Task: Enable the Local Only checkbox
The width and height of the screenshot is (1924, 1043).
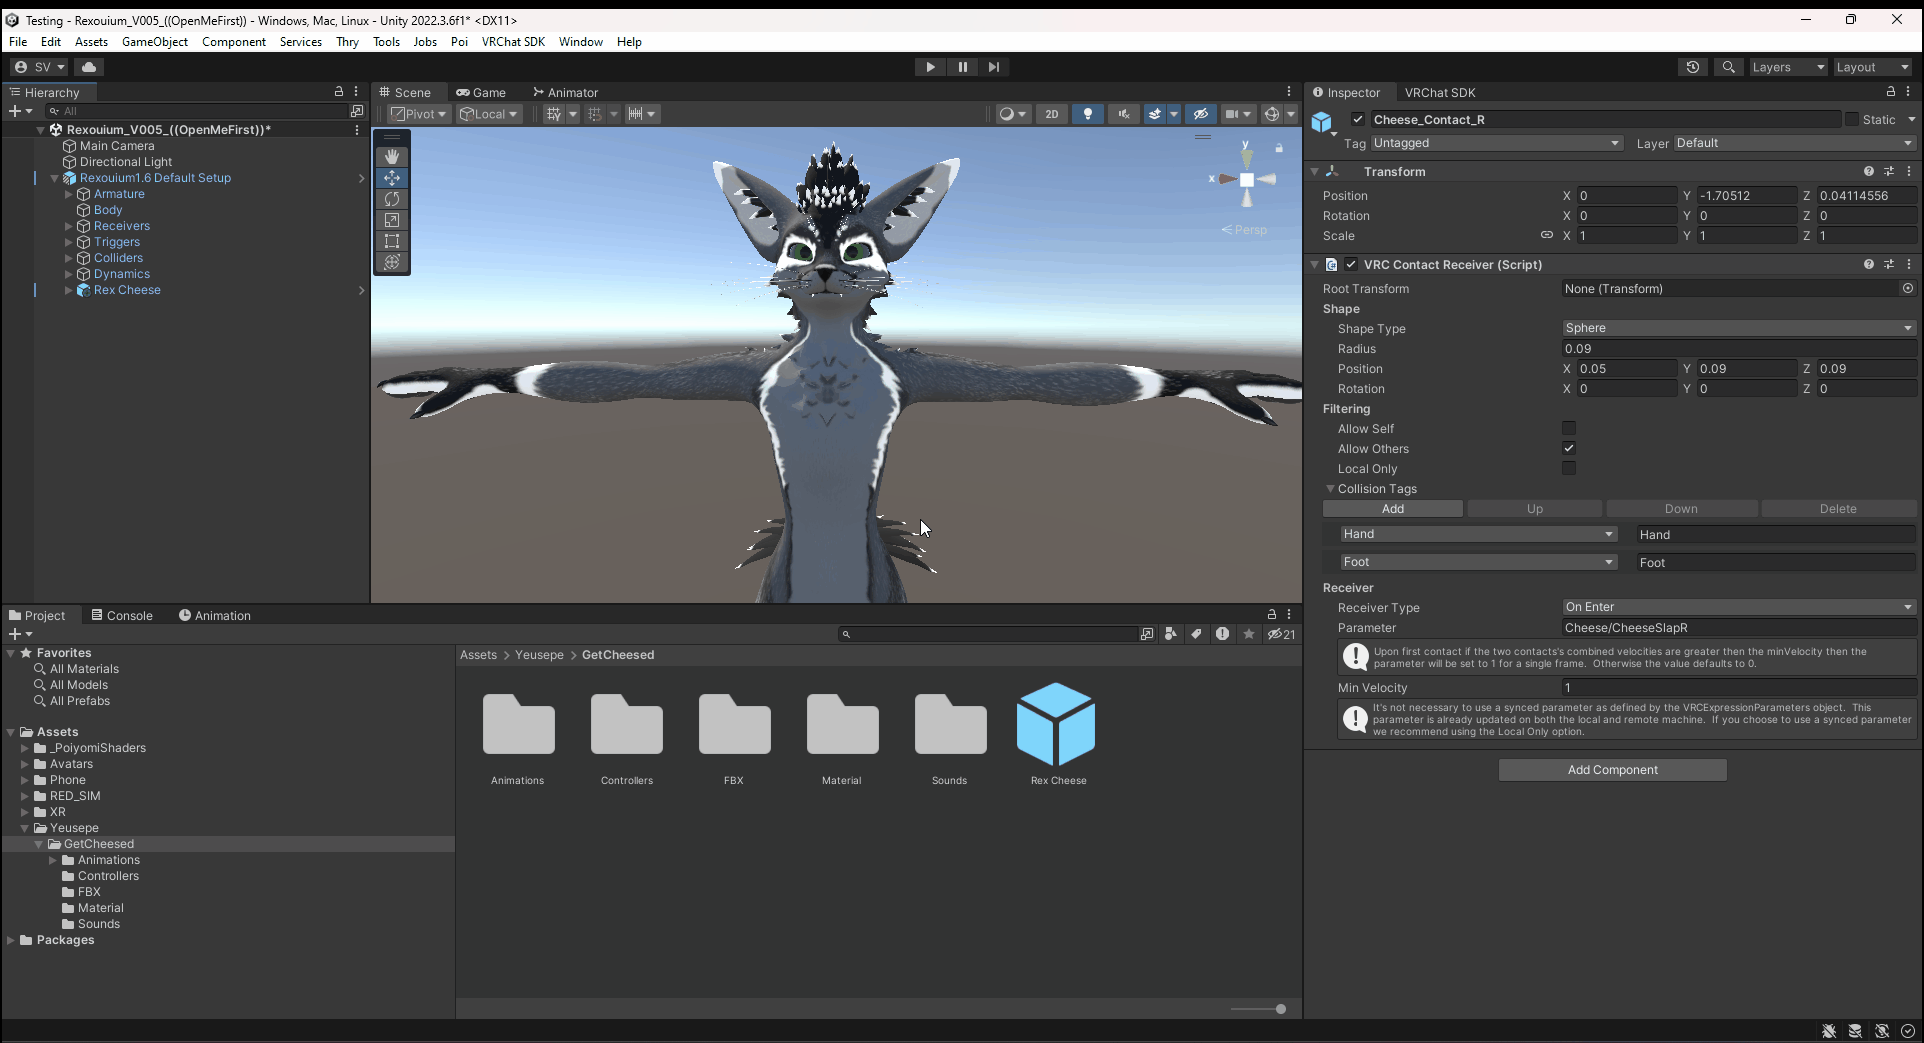Action: 1569,468
